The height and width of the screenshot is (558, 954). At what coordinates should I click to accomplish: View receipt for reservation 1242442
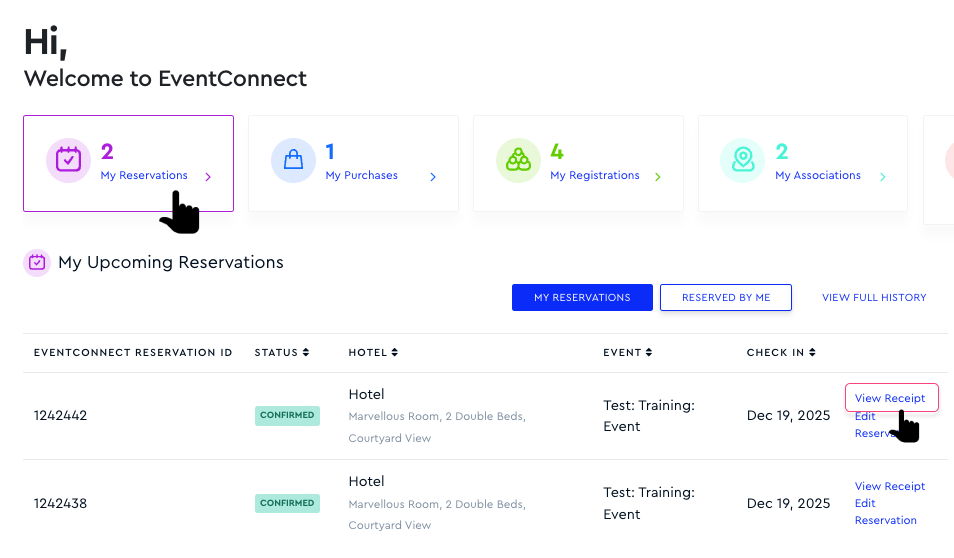890,398
